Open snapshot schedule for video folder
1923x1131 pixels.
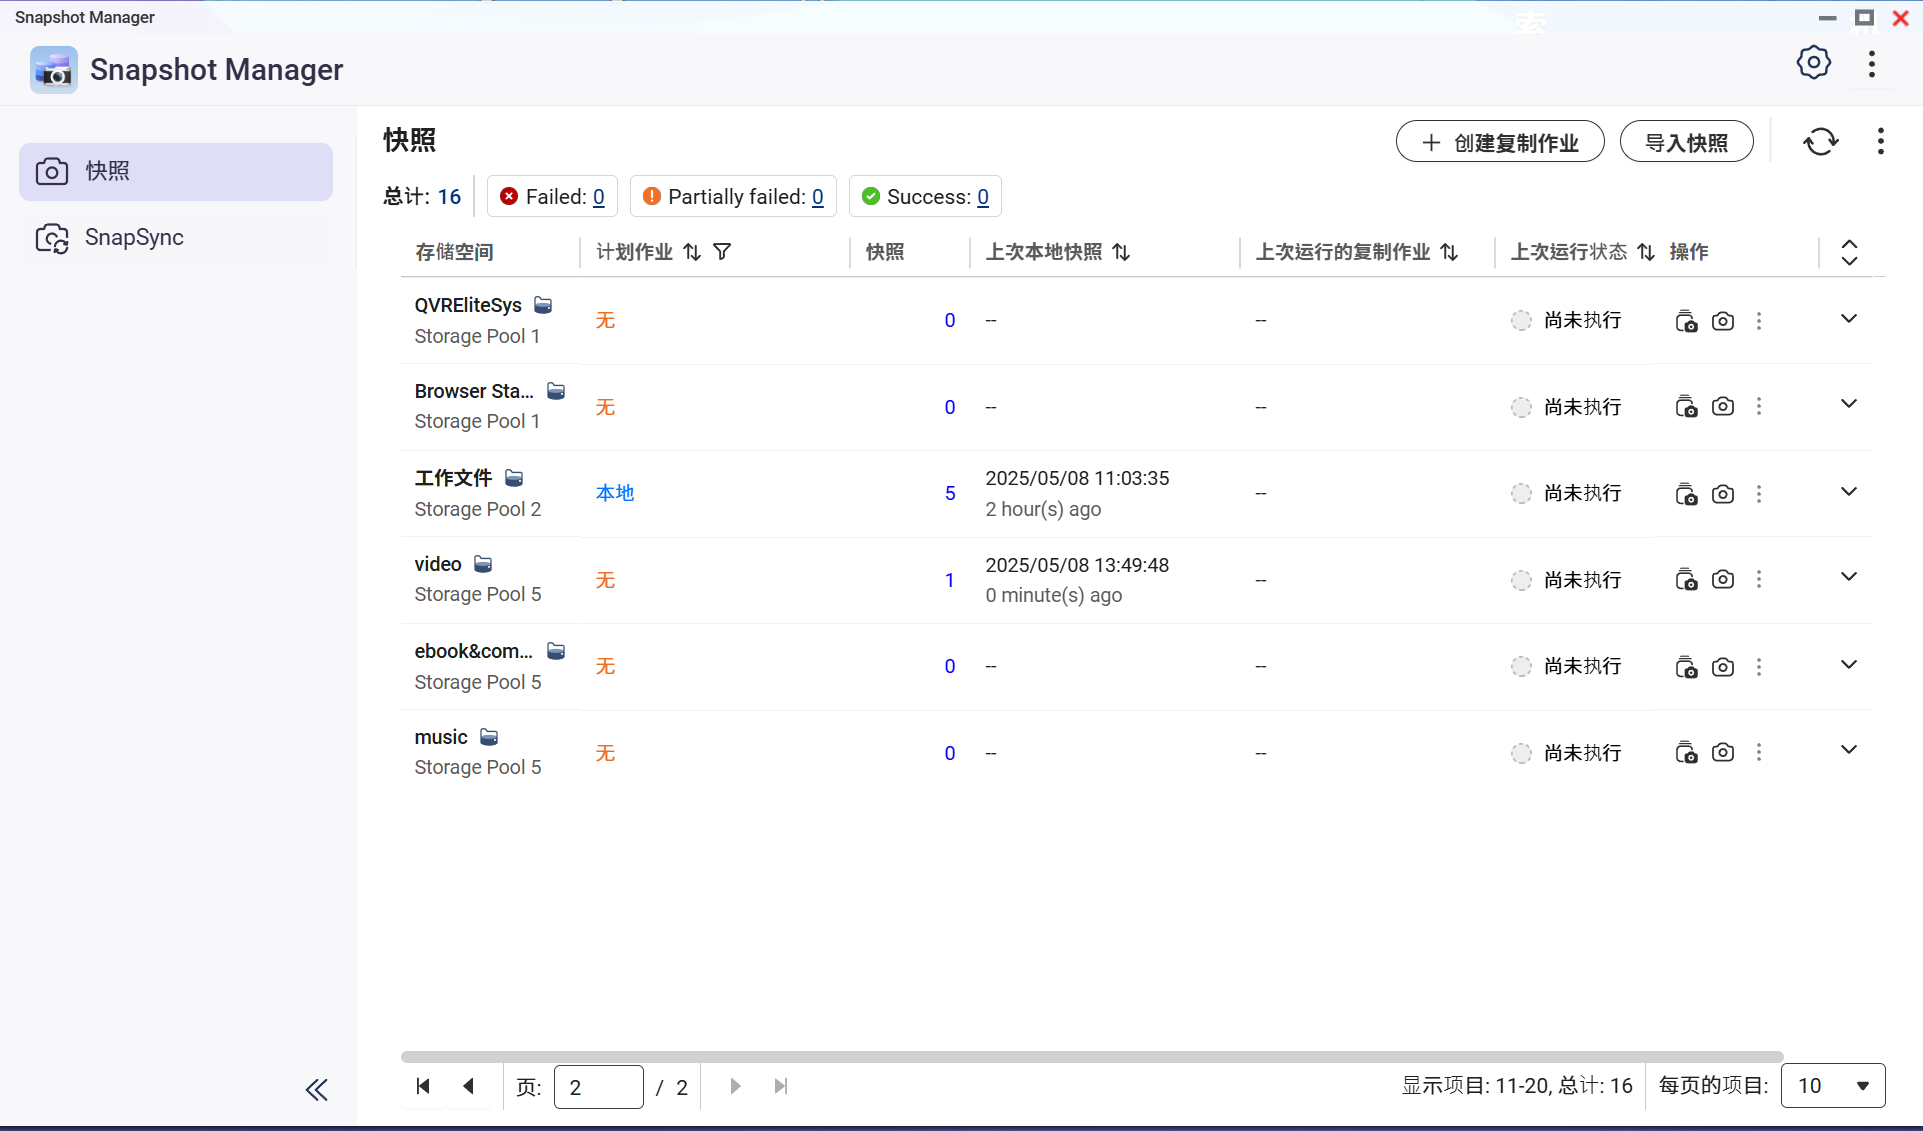tap(1686, 580)
